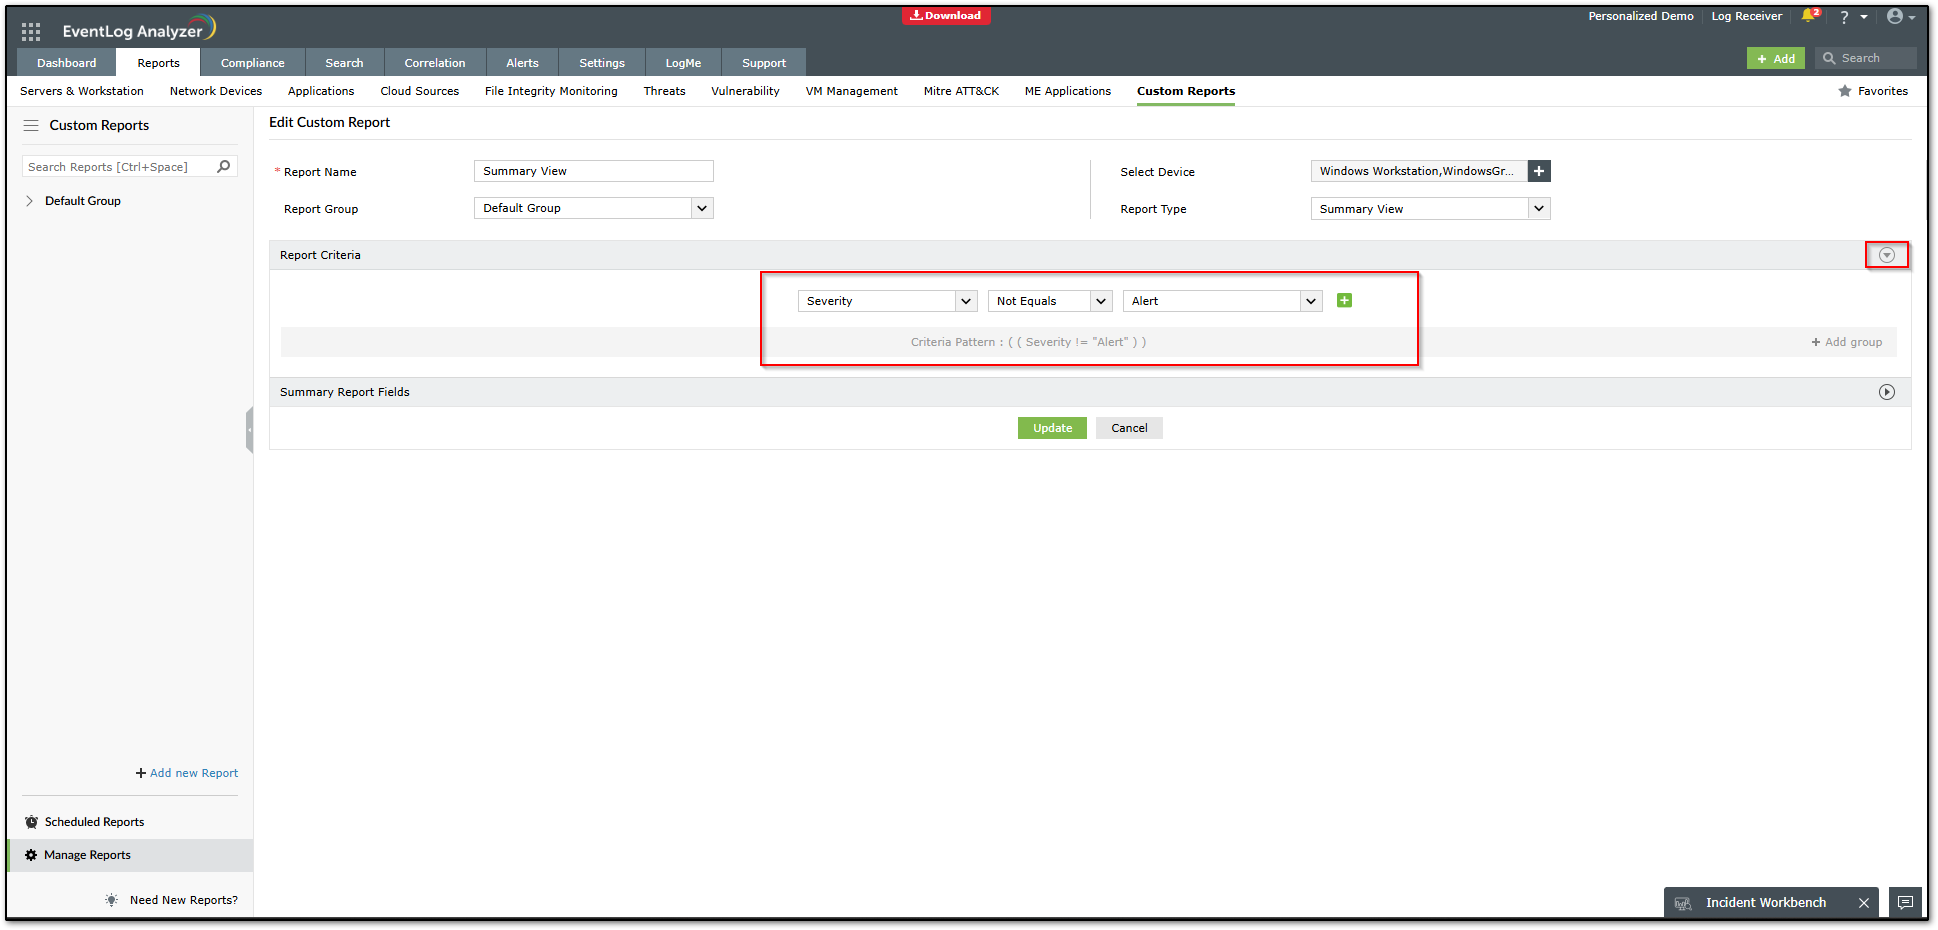Click Add new Report link
The width and height of the screenshot is (1938, 930).
(187, 773)
